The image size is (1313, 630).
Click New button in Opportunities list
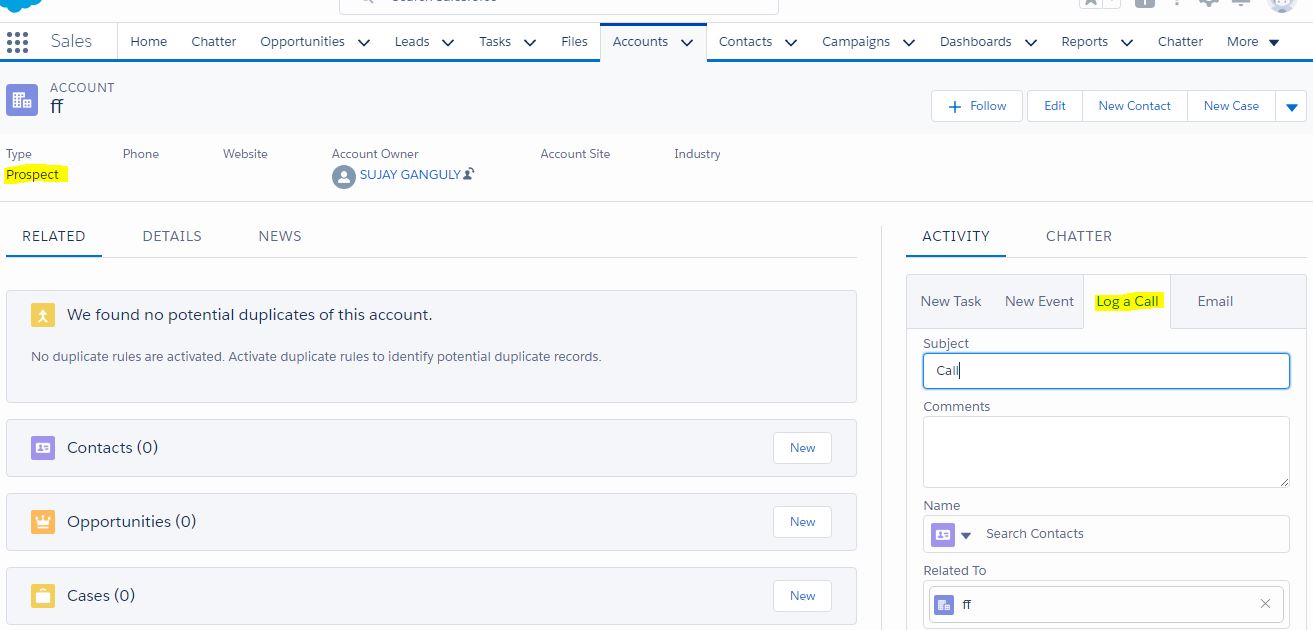(802, 522)
